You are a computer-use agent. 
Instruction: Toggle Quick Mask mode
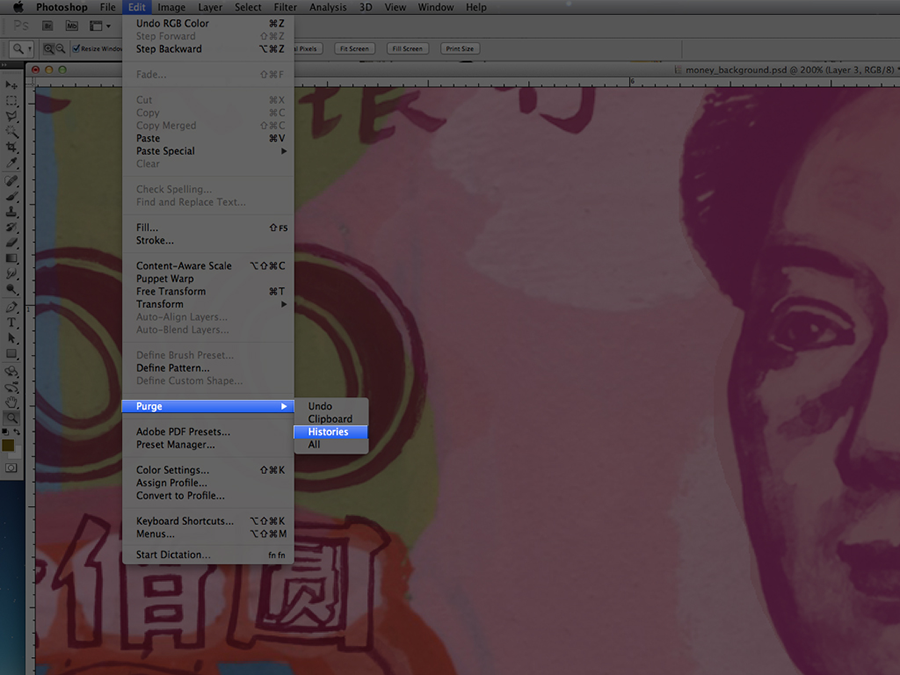11,468
